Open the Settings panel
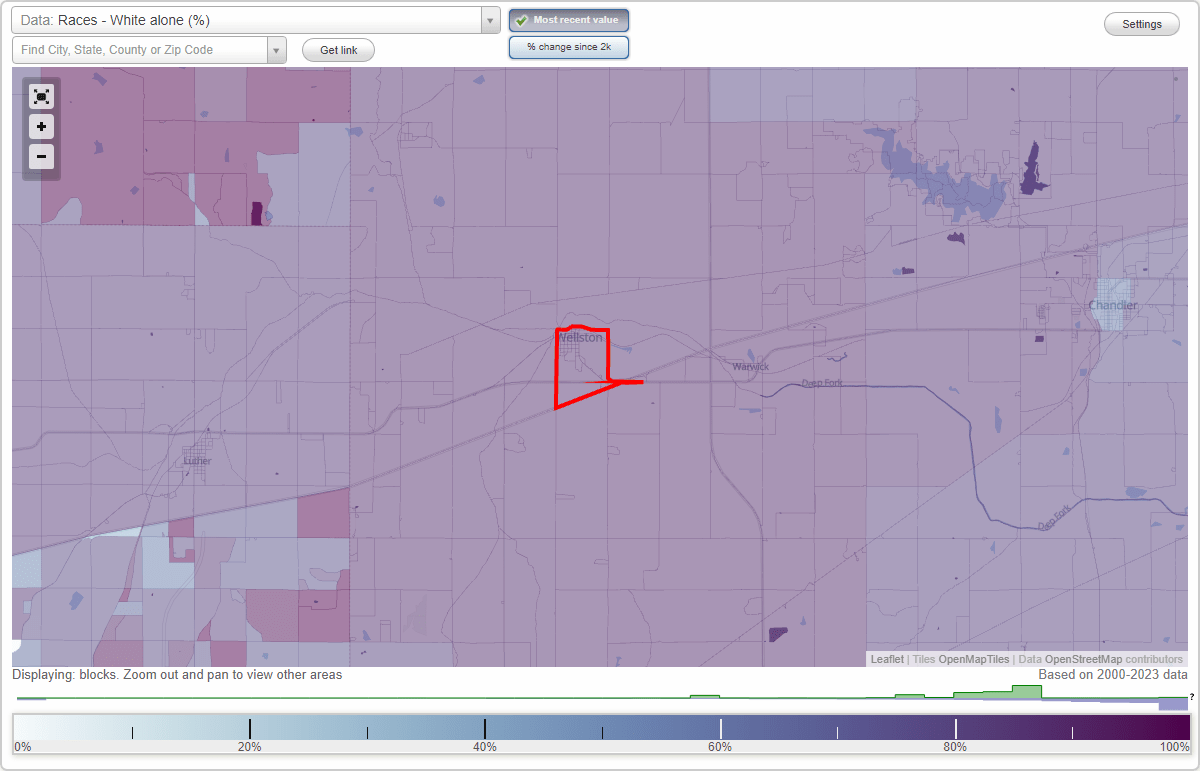Image resolution: width=1200 pixels, height=771 pixels. tap(1141, 23)
